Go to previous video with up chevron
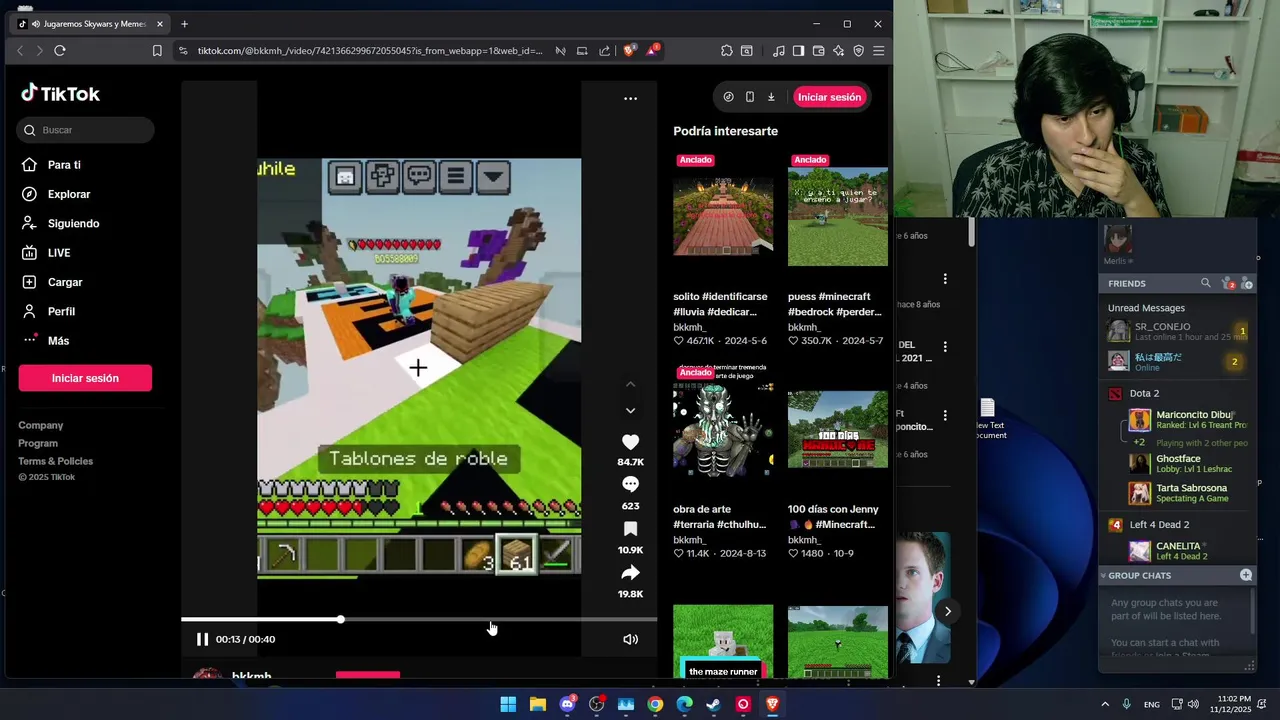The width and height of the screenshot is (1280, 720). point(630,384)
